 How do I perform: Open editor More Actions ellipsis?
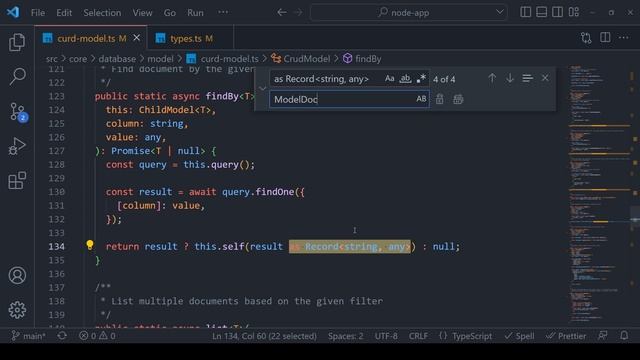624,38
